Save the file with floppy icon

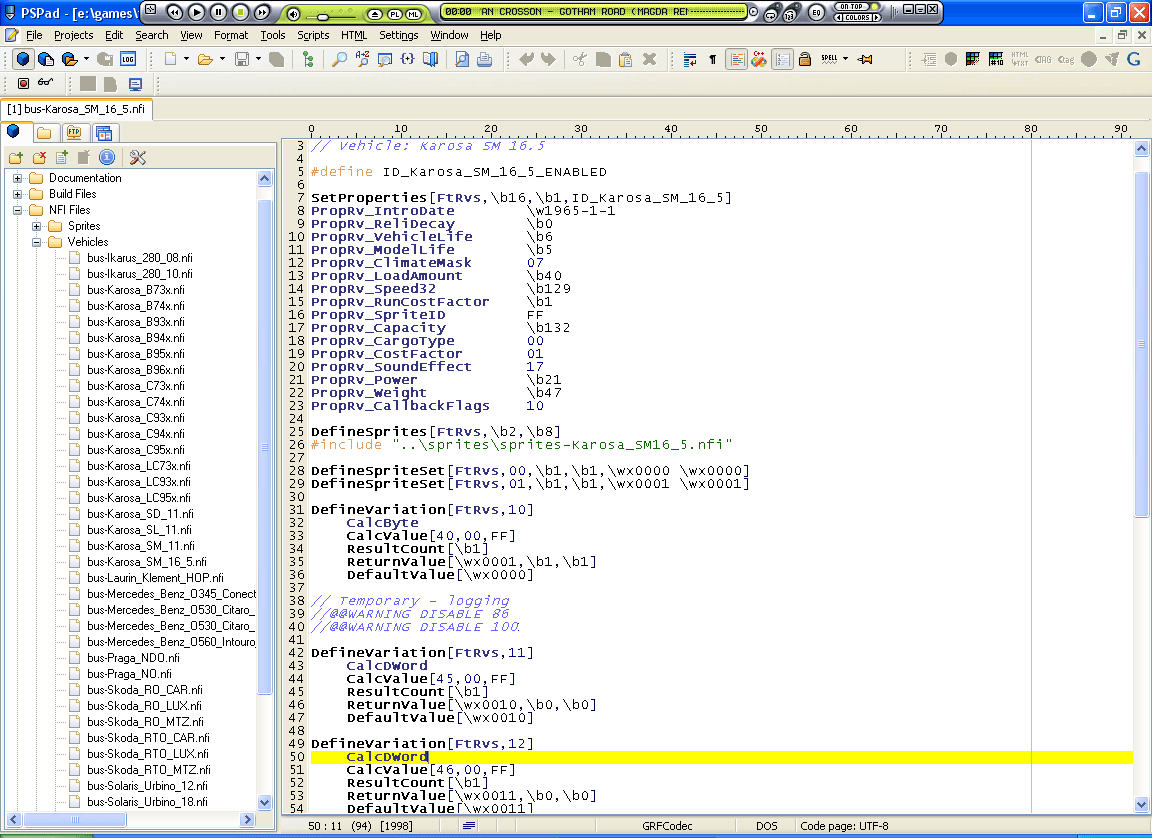[x=242, y=59]
